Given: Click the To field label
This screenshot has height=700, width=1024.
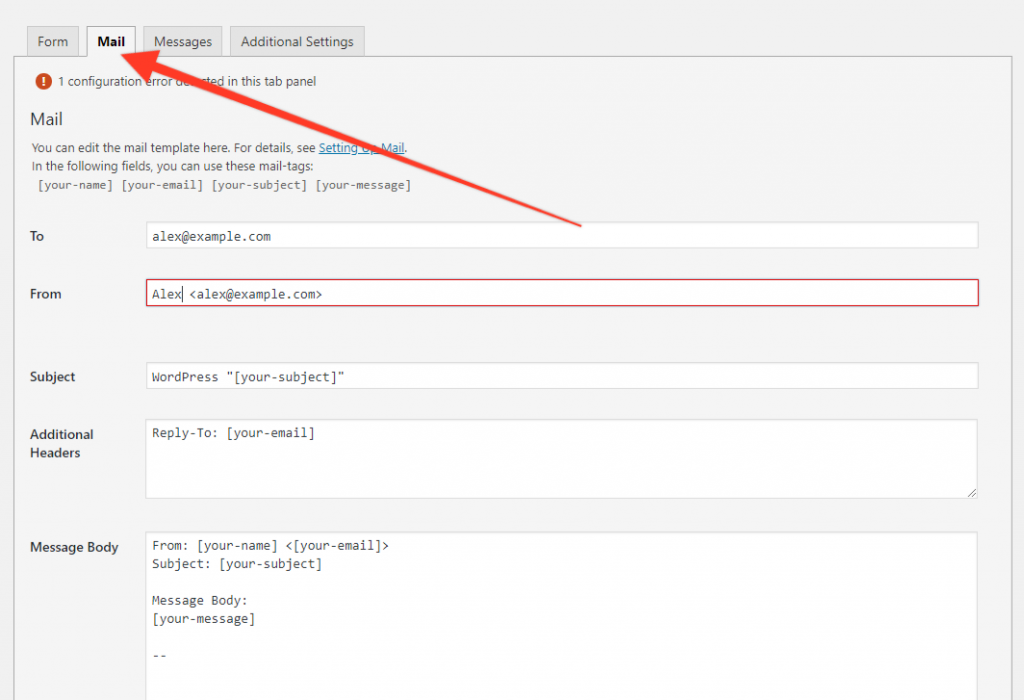Looking at the screenshot, I should click(37, 236).
